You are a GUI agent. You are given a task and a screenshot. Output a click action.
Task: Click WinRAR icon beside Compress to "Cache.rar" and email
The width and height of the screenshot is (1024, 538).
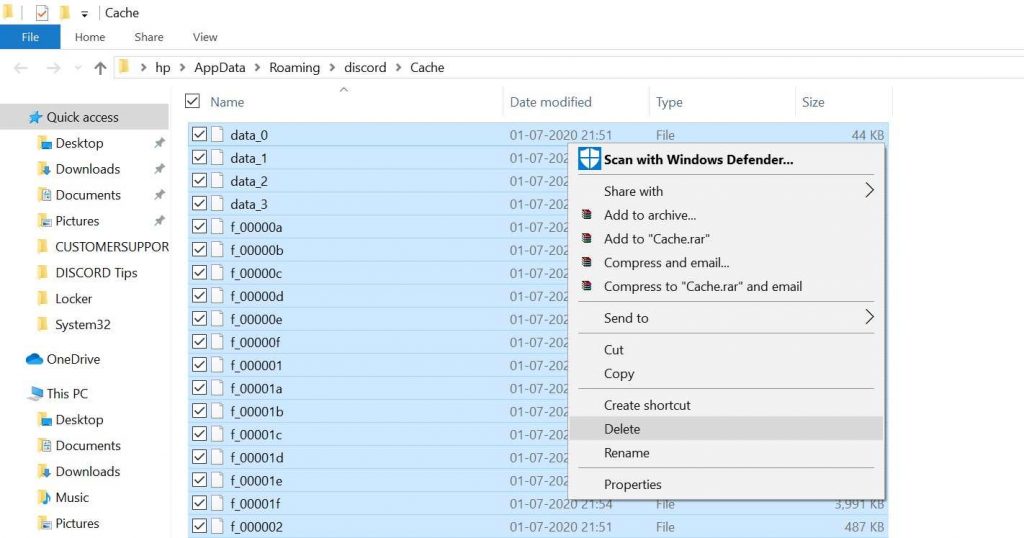[586, 286]
